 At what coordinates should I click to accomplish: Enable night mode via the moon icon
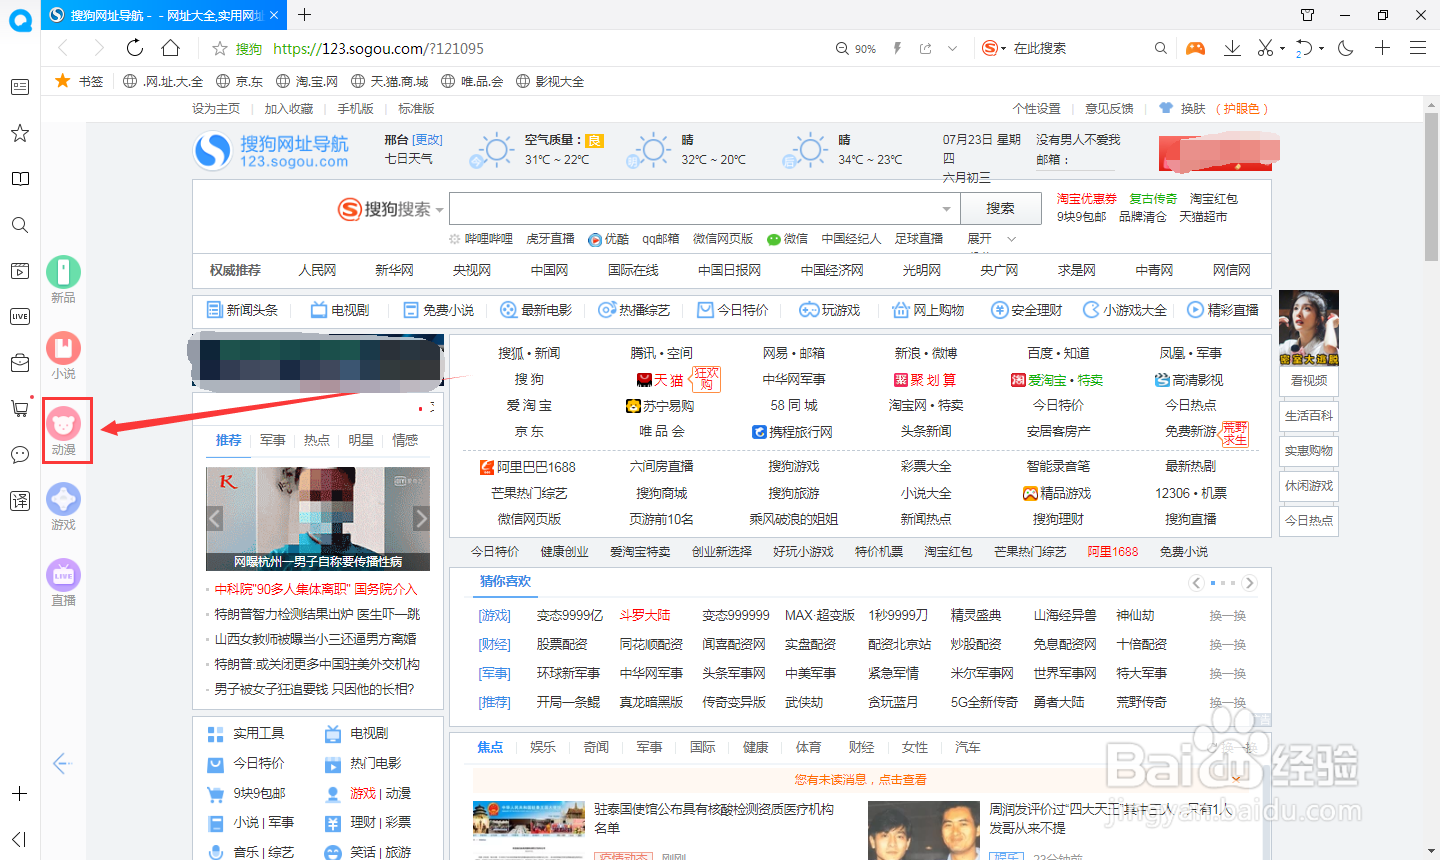tap(1345, 47)
